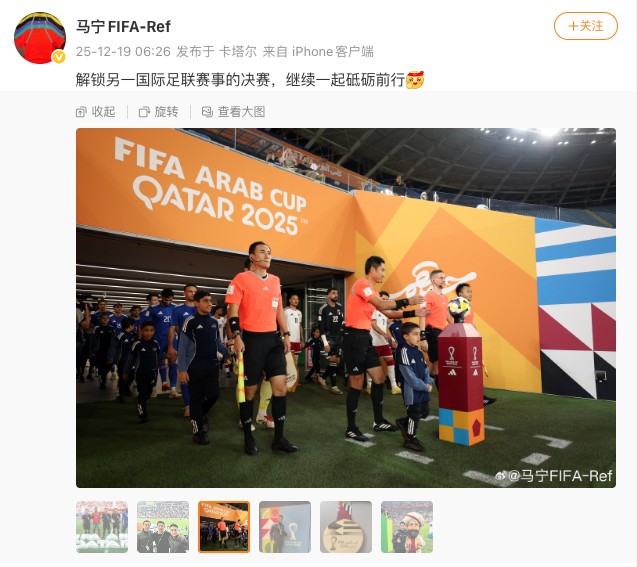Collapse the image via 收起 text
This screenshot has width=637, height=567.
tap(104, 112)
